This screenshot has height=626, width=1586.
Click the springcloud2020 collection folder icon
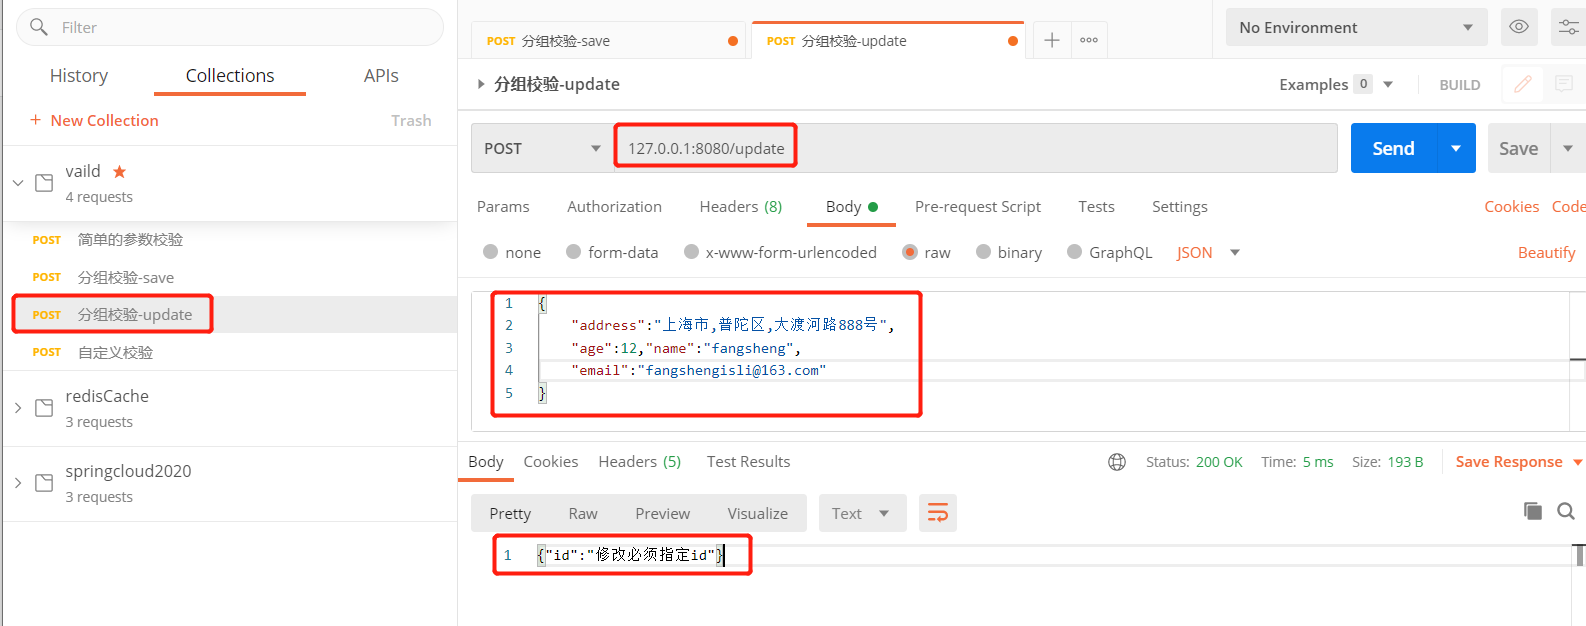[x=44, y=483]
